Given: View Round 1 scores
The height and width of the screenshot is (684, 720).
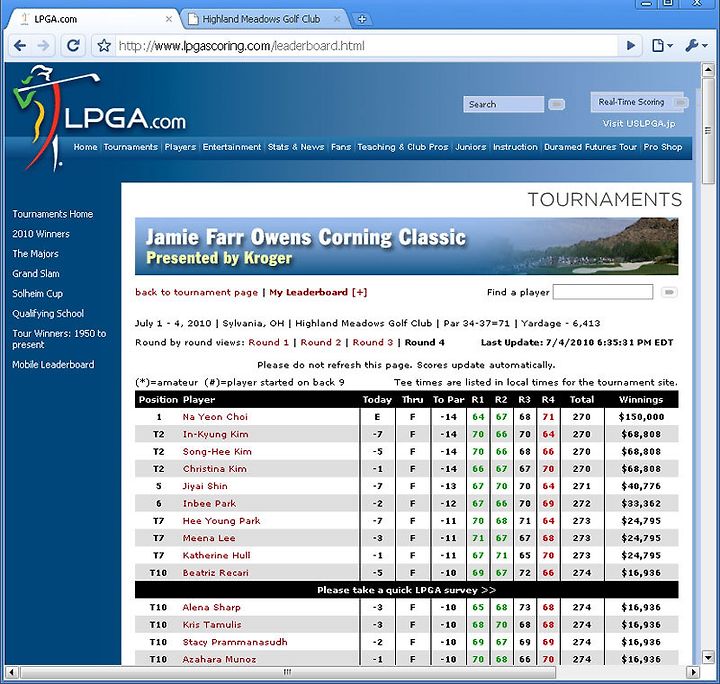Looking at the screenshot, I should pos(269,342).
